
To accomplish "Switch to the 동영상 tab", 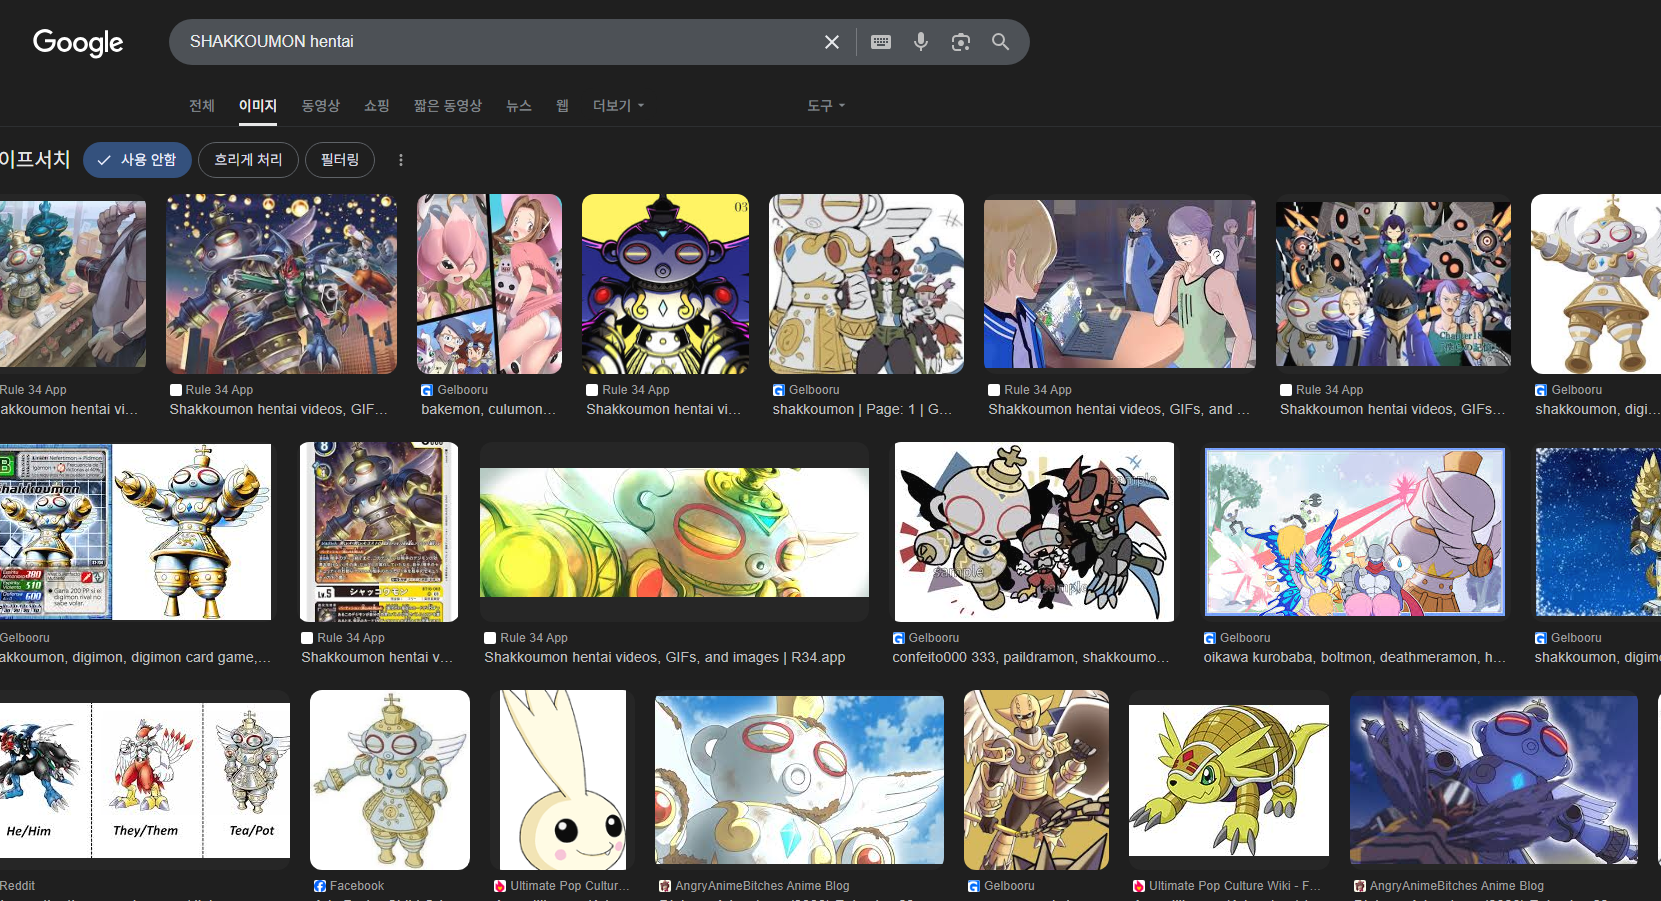I will pos(321,105).
